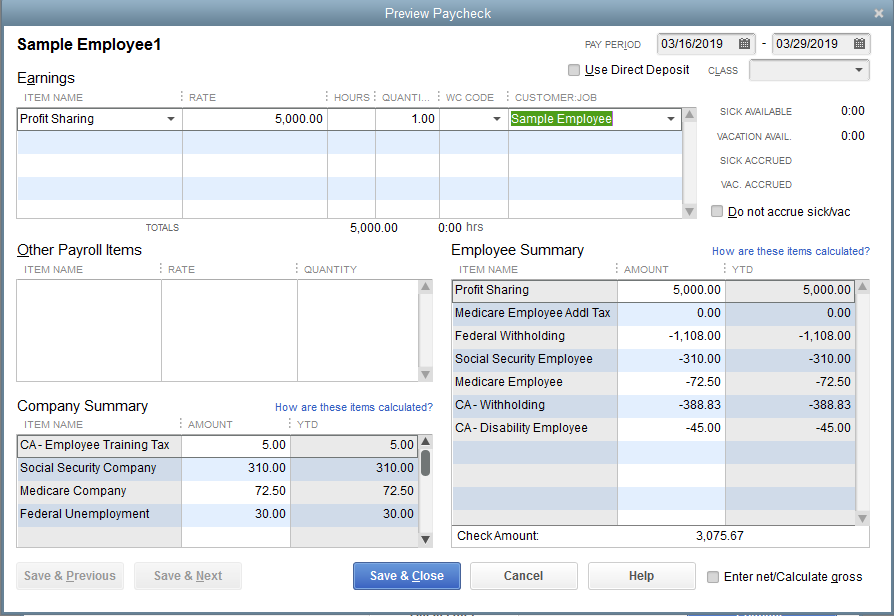Open Help for paycheck preview

641,576
